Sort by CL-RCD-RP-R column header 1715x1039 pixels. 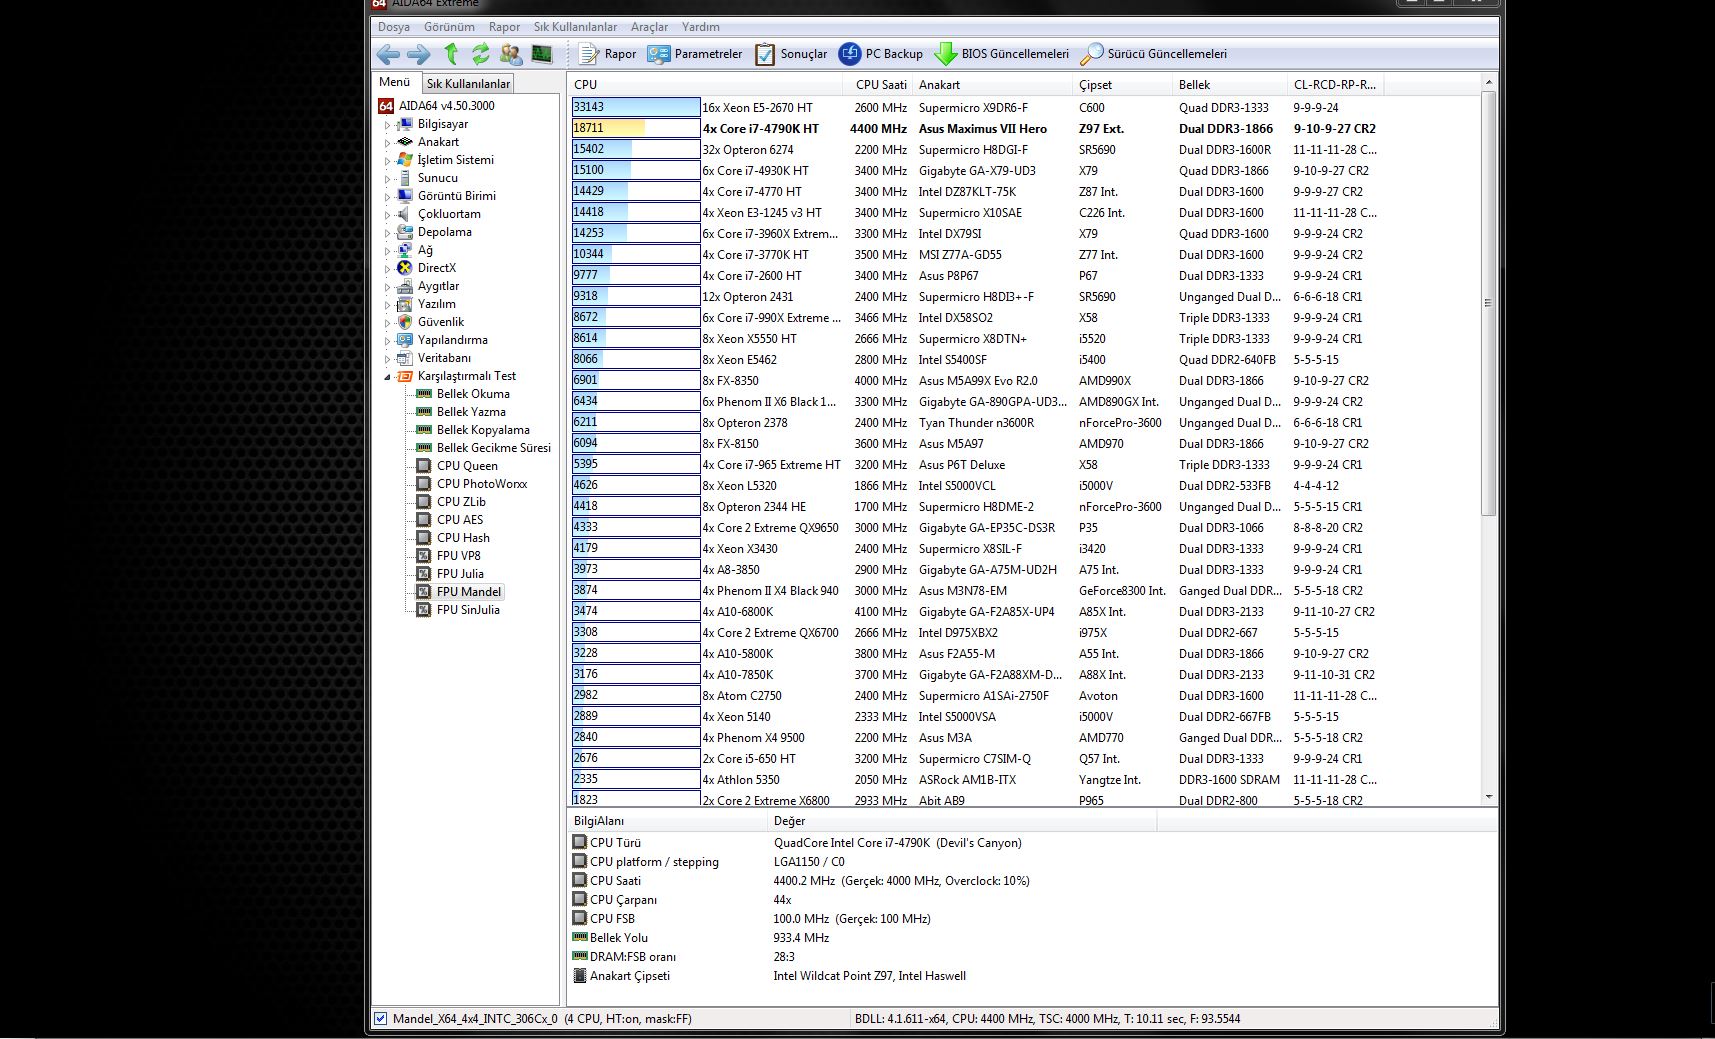point(1335,85)
